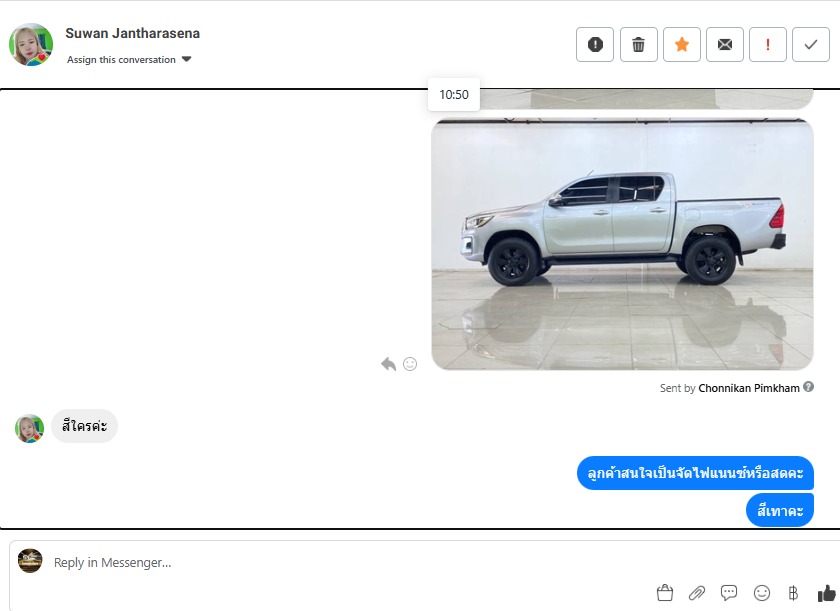Star the conversation as follow up
Viewport: 840px width, 611px height.
[x=681, y=44]
